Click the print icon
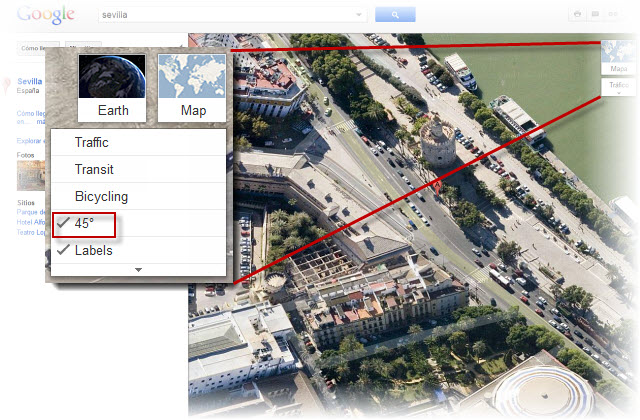 point(577,14)
